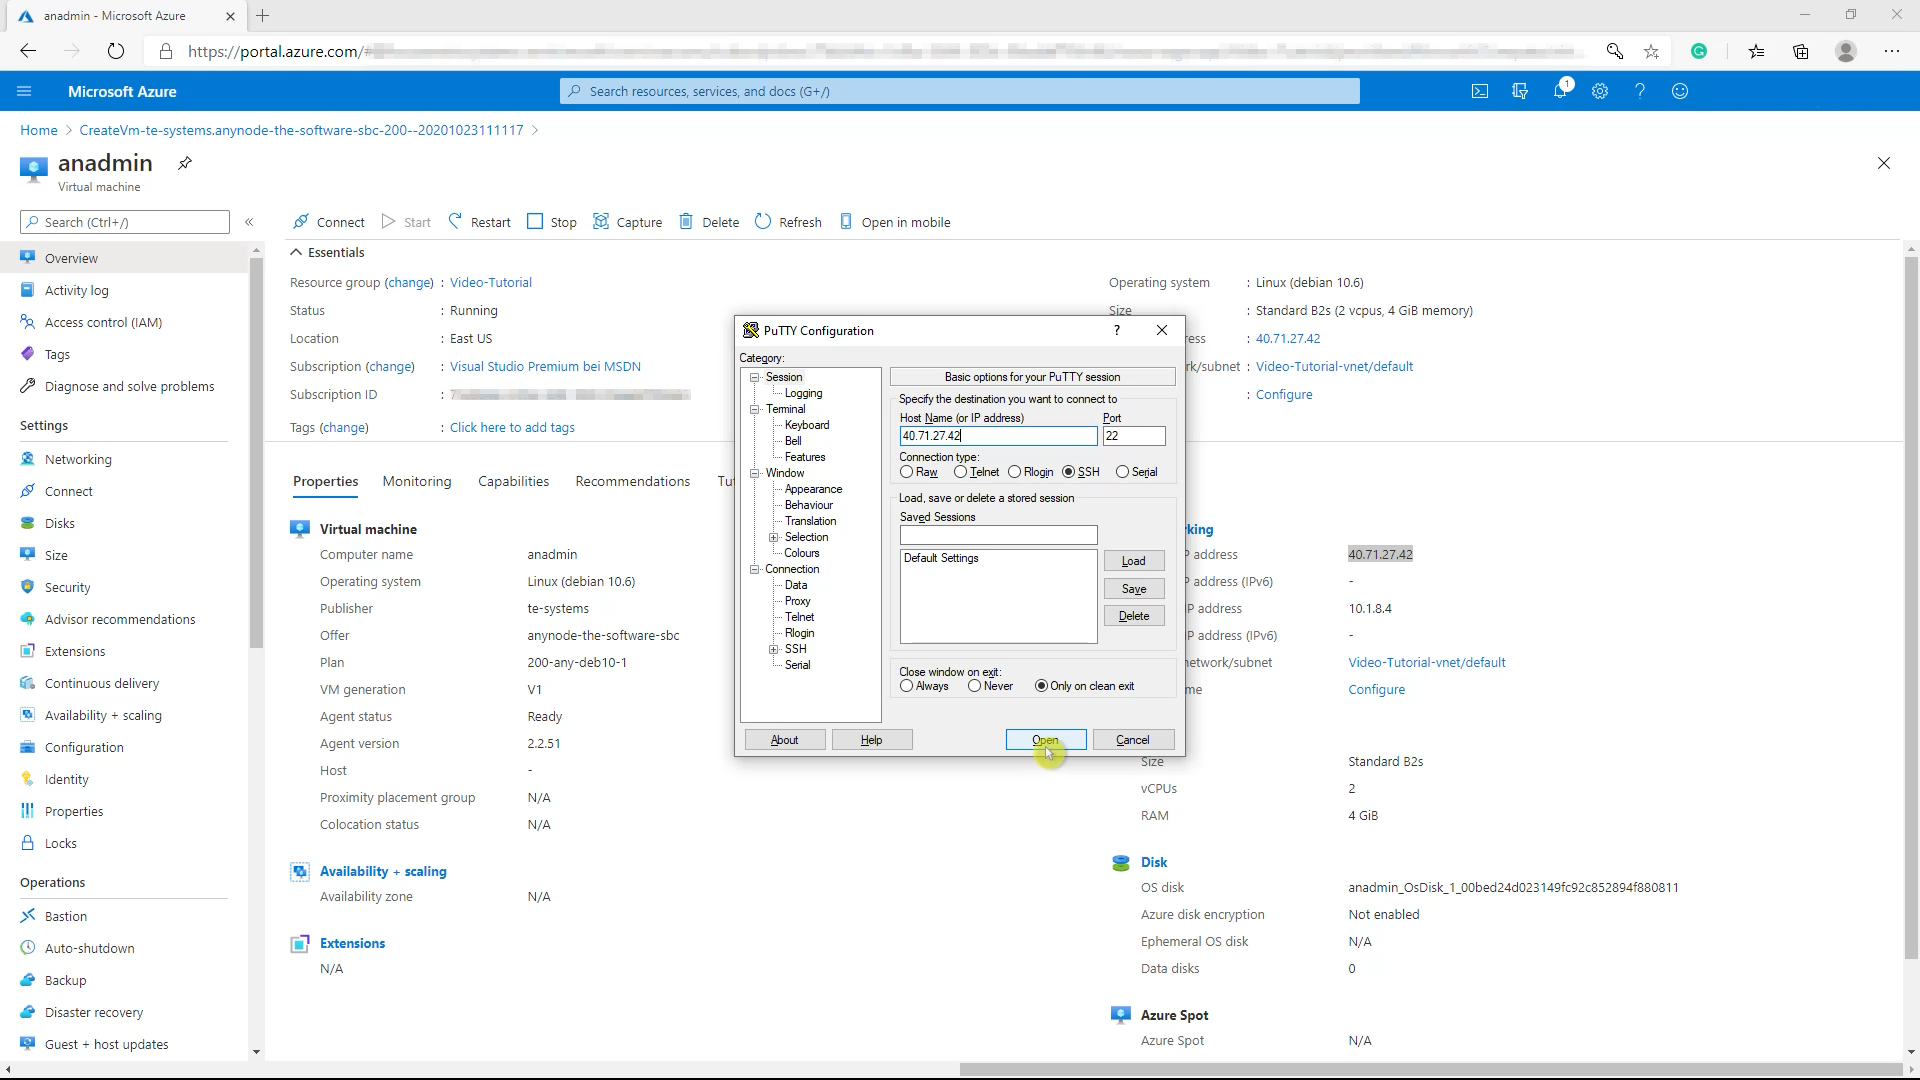Select Properties tab

click(326, 481)
